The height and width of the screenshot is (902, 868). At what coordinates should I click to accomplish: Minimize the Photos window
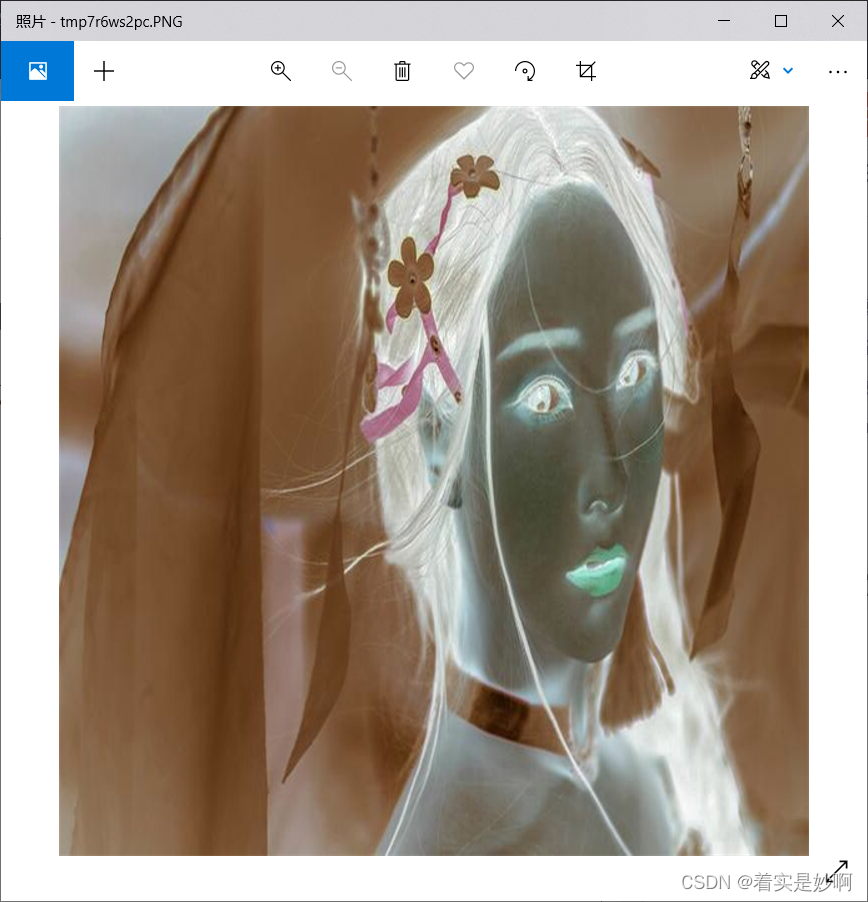(724, 20)
